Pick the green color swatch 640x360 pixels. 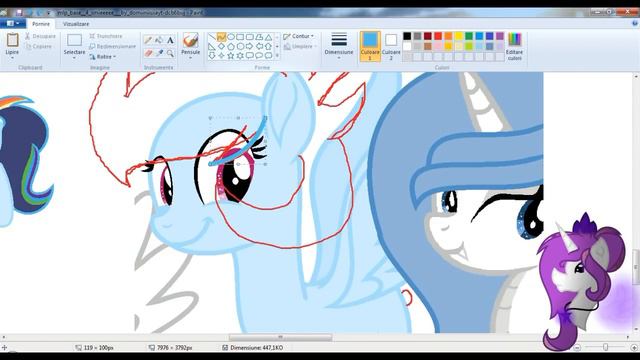469,36
